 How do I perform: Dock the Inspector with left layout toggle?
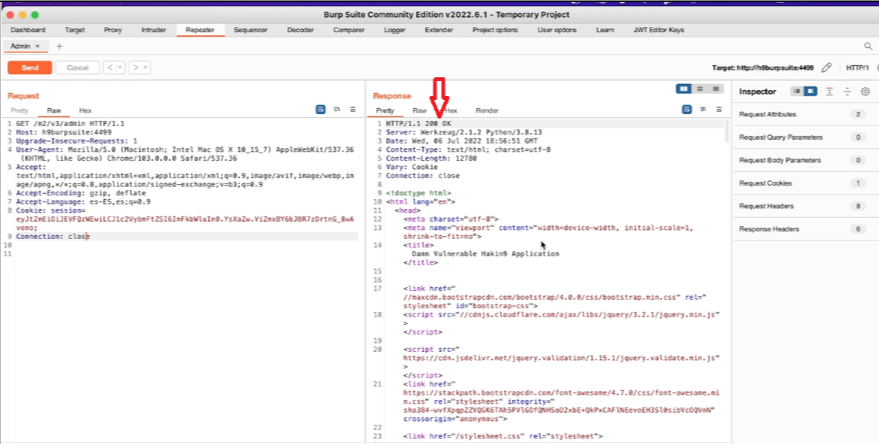click(x=797, y=91)
